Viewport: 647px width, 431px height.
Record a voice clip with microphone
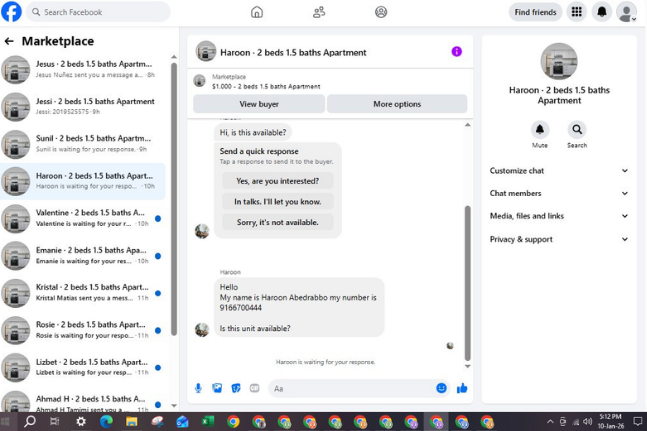click(x=198, y=388)
